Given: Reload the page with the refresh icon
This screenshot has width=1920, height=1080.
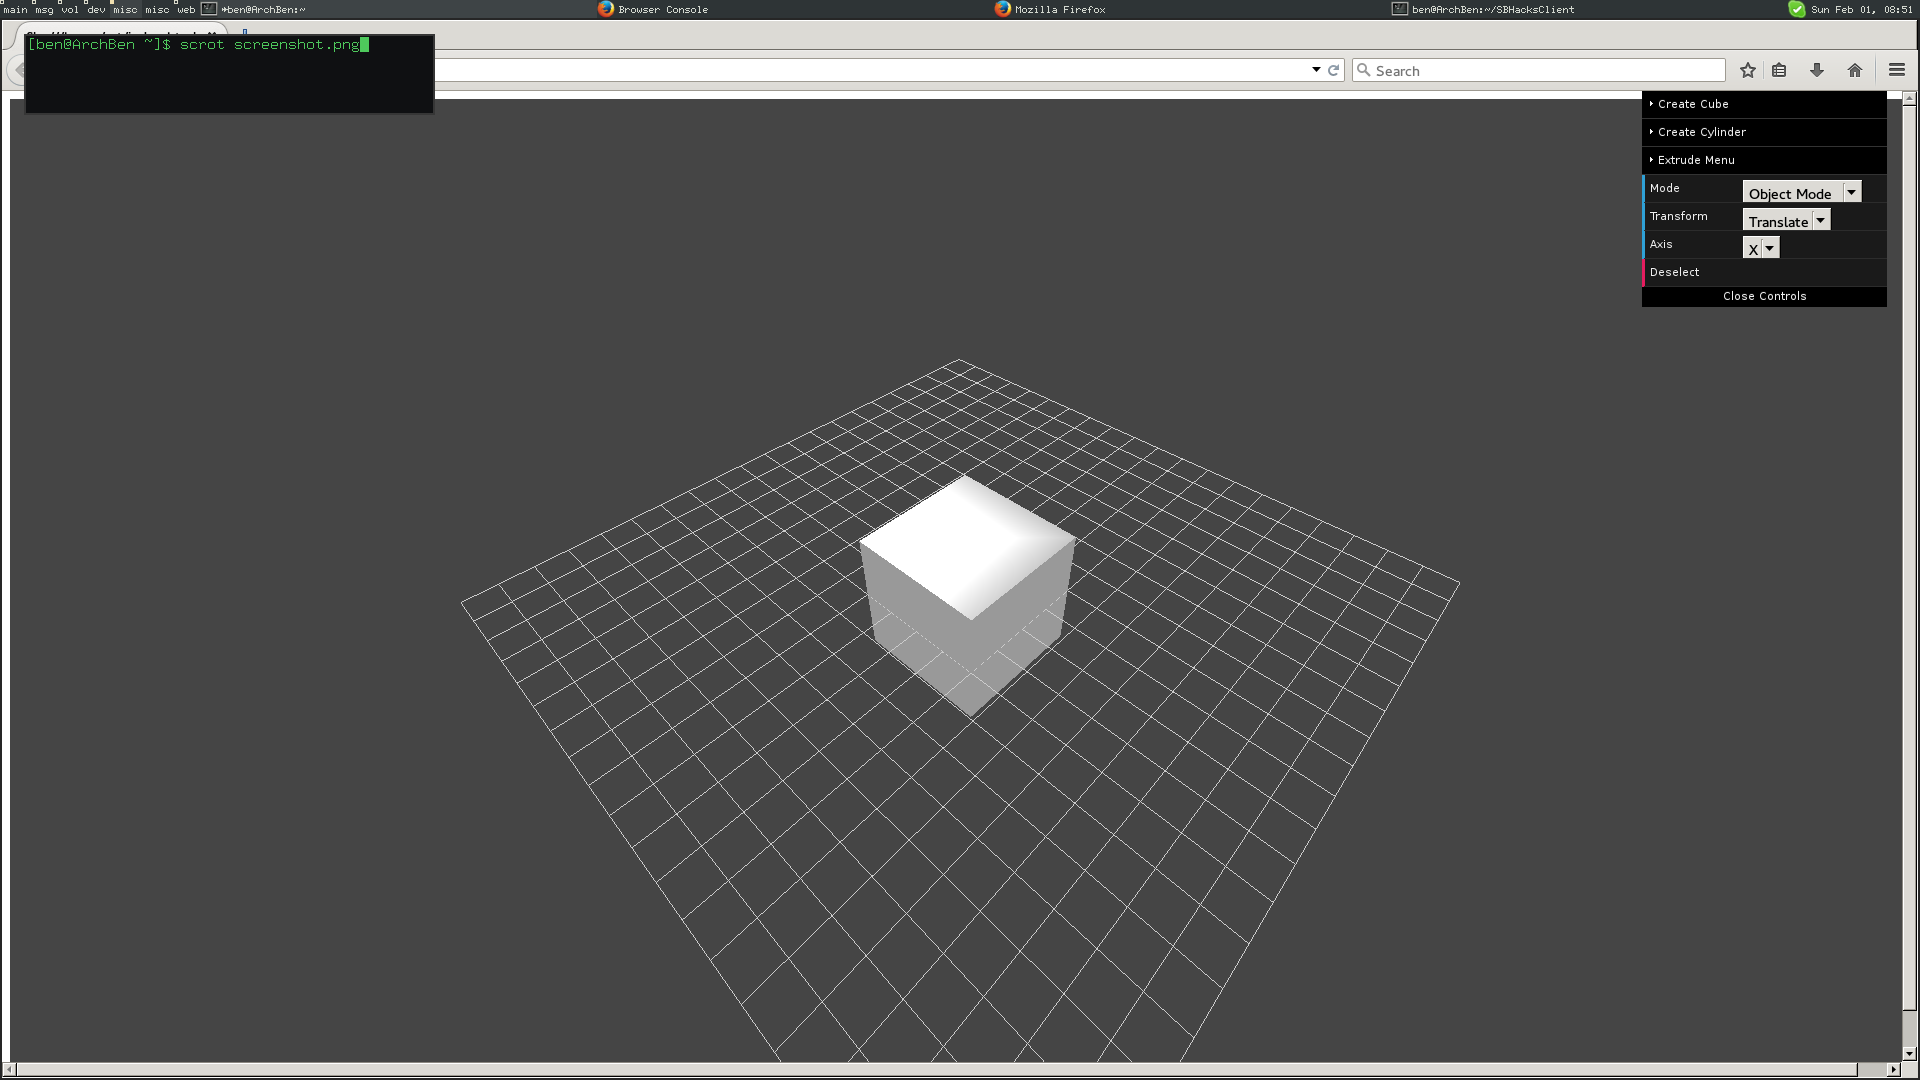Looking at the screenshot, I should pyautogui.click(x=1333, y=70).
